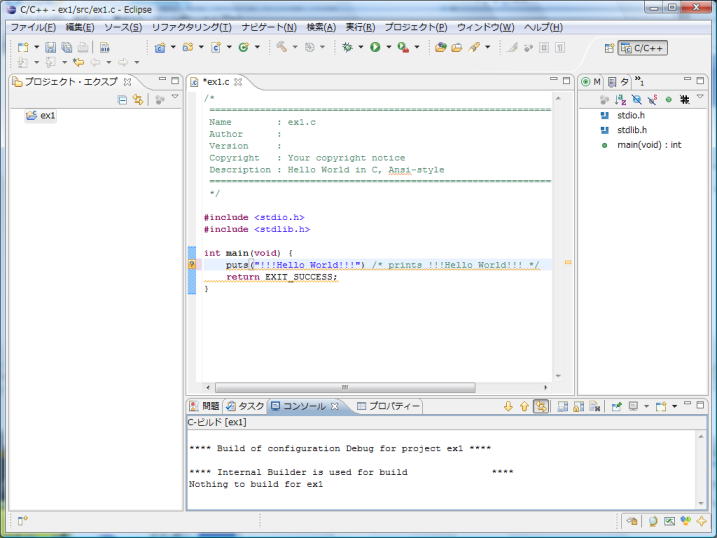This screenshot has width=717, height=538.
Task: Click the Clear Console icon
Action: coord(594,406)
